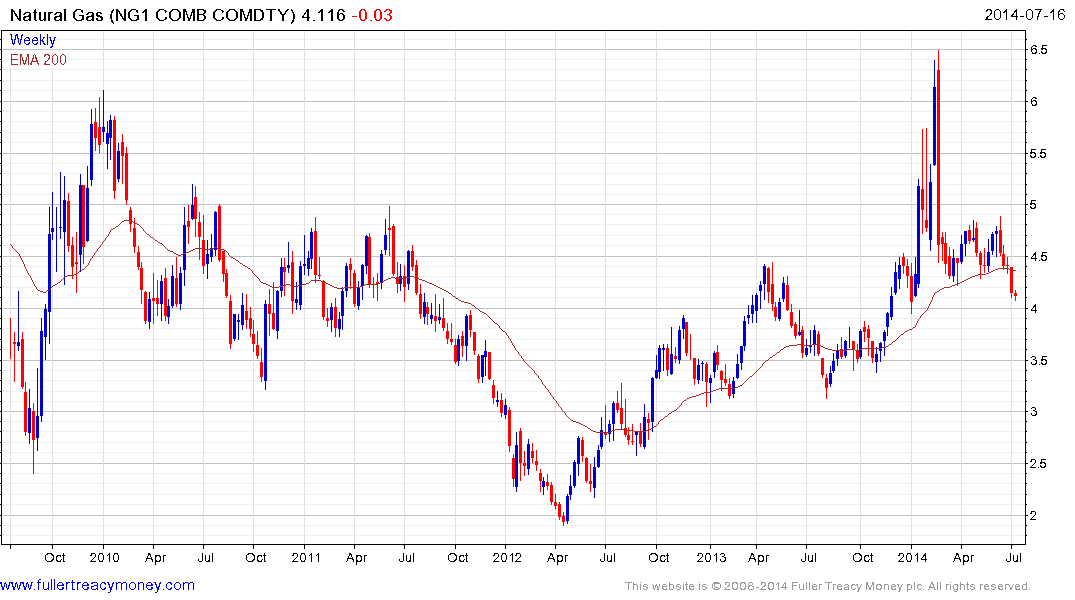The width and height of the screenshot is (1075, 600).
Task: Select the 2010 marker on the time axis
Action: 105,557
